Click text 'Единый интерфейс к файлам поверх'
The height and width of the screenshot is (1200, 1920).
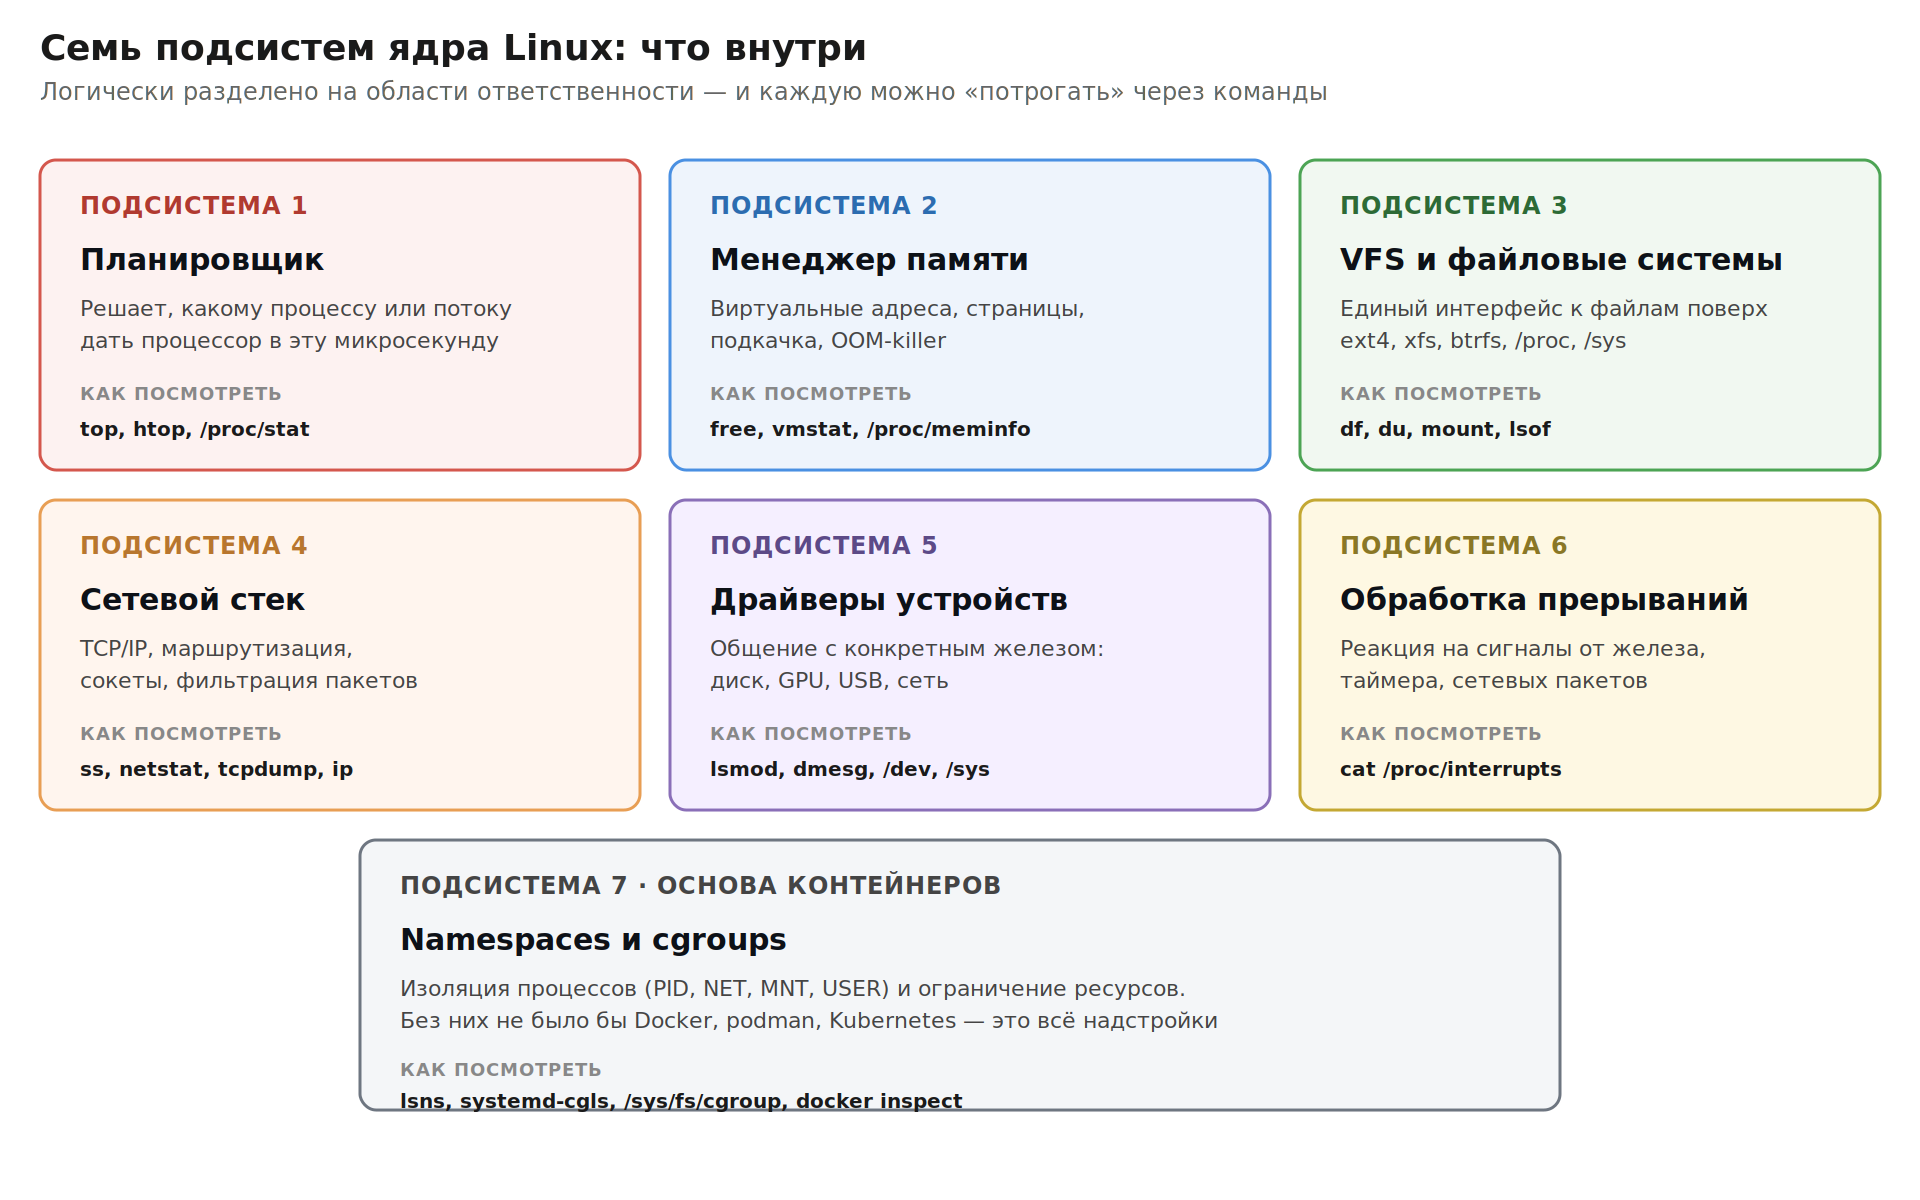[x=1553, y=309]
